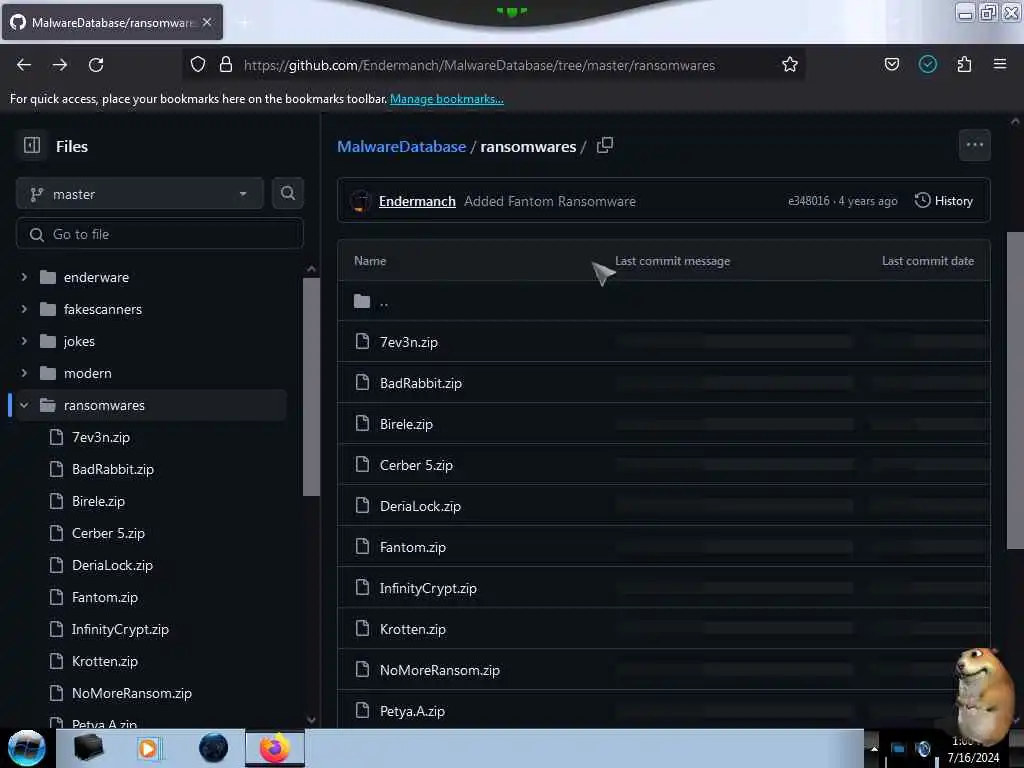1024x768 pixels.
Task: Open the new tab plus button
Action: click(243, 22)
